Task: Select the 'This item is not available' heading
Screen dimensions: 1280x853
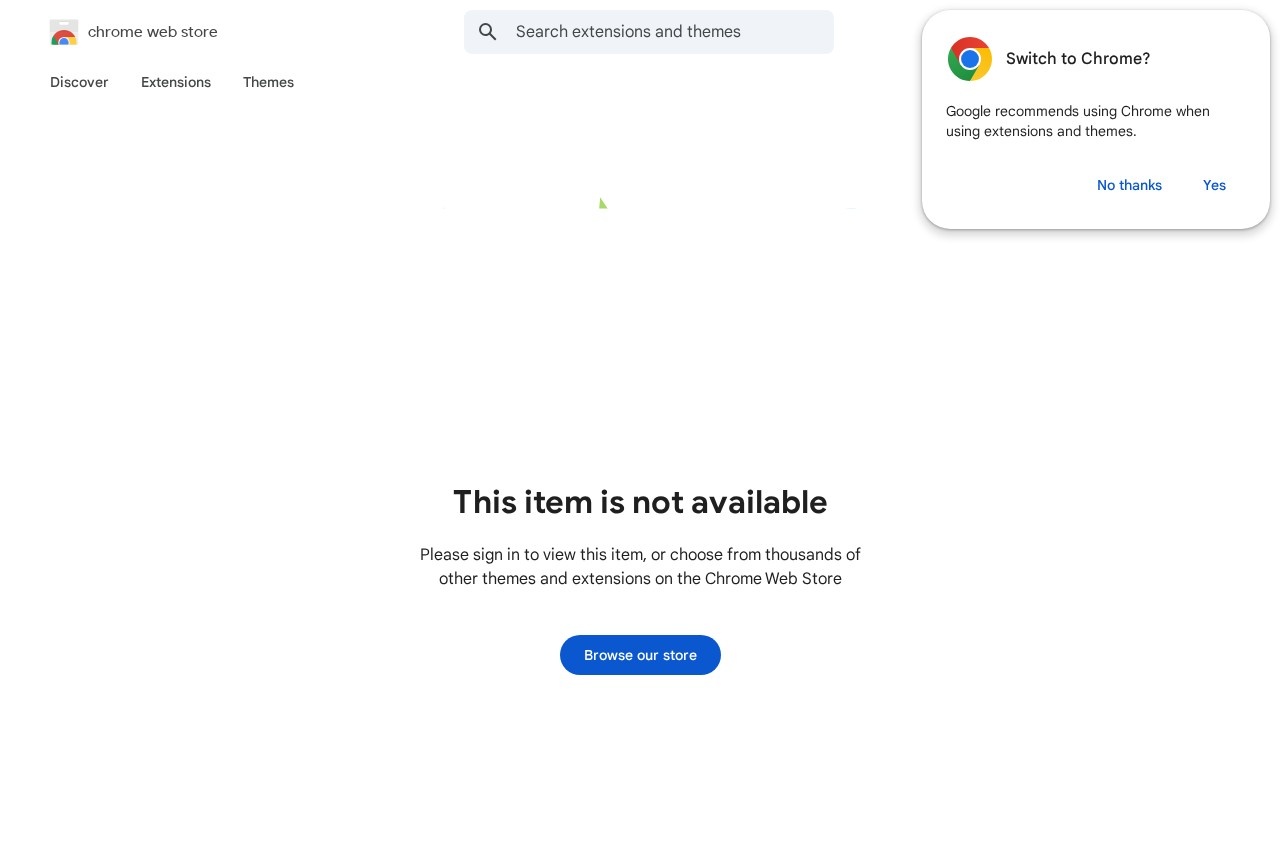Action: point(640,502)
